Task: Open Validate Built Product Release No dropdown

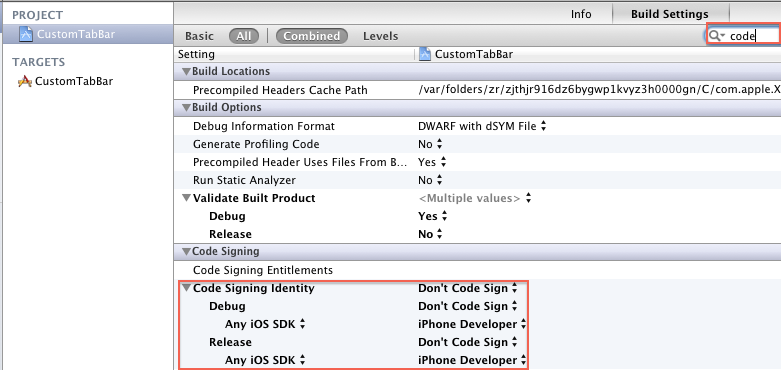Action: pos(430,234)
